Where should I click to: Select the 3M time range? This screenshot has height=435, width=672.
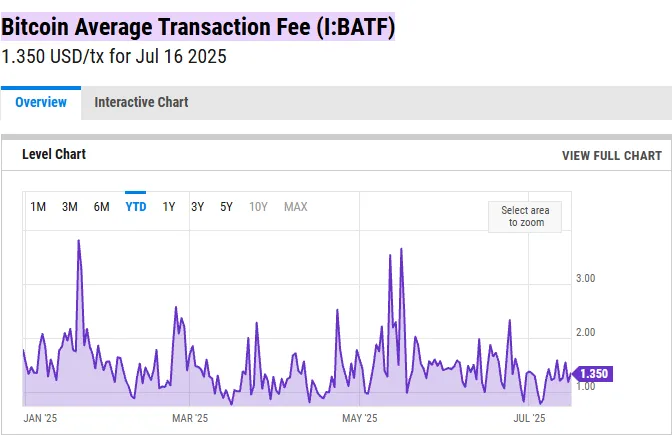coord(70,207)
